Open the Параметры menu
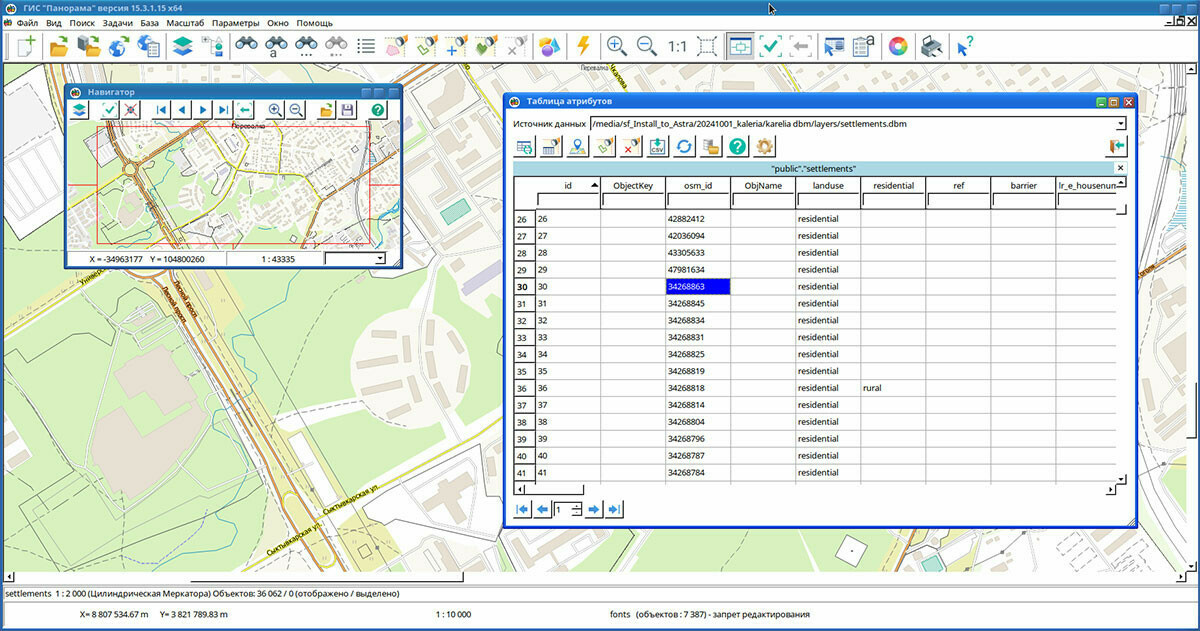 235,22
